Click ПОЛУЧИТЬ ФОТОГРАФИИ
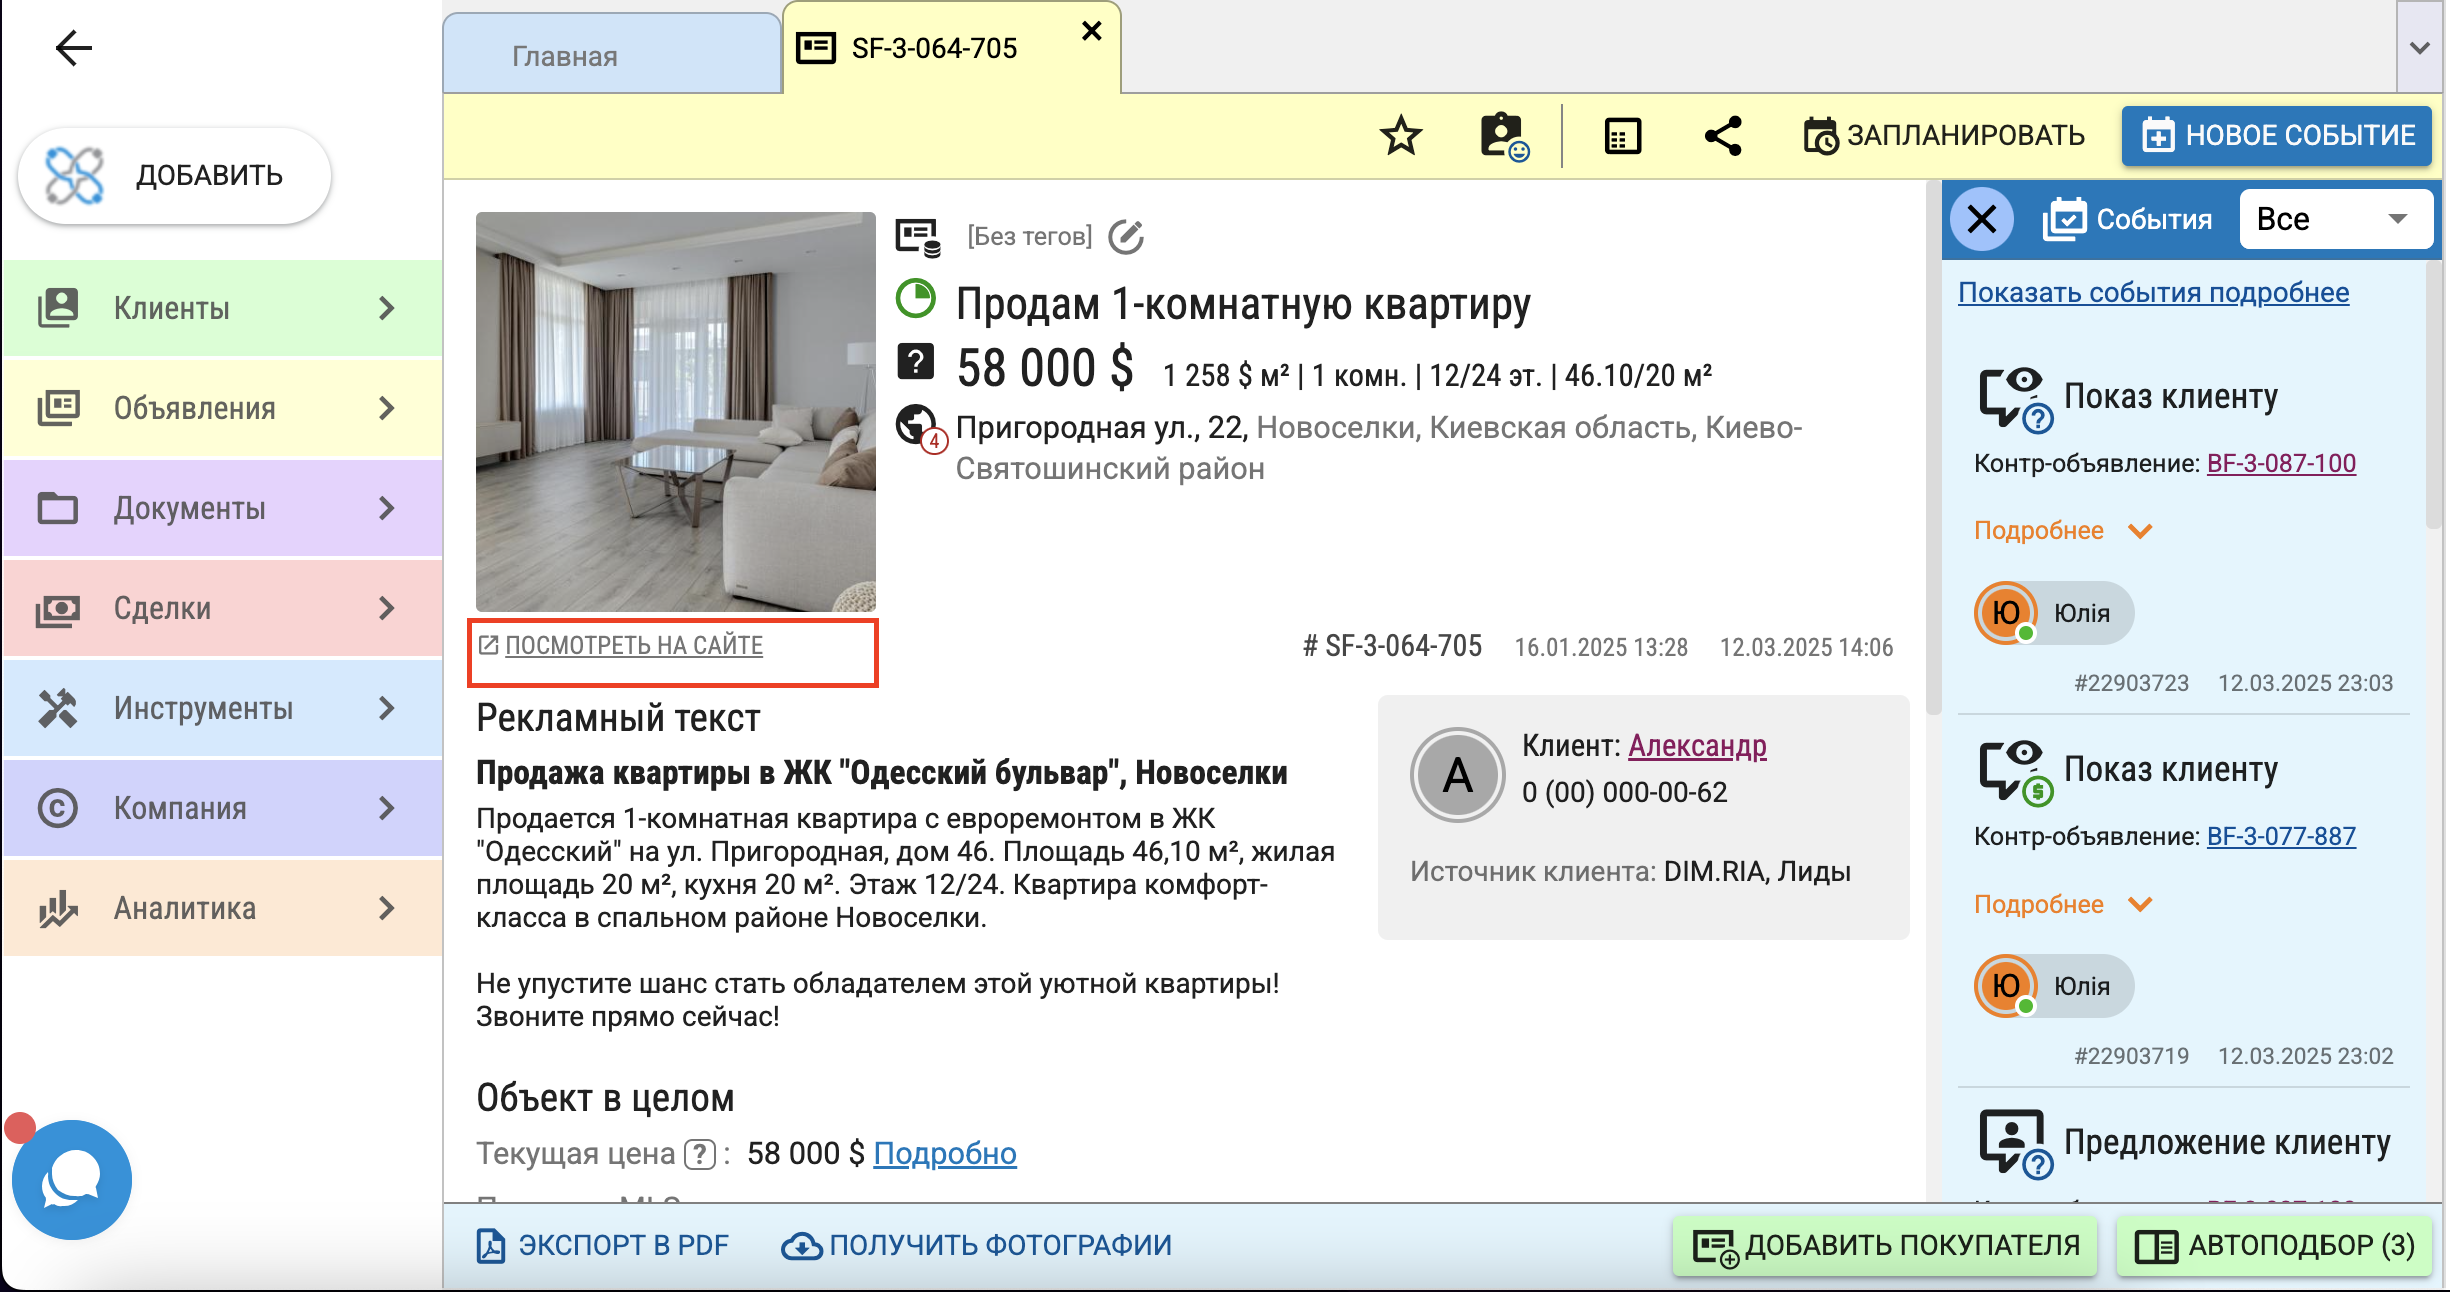 click(x=976, y=1245)
